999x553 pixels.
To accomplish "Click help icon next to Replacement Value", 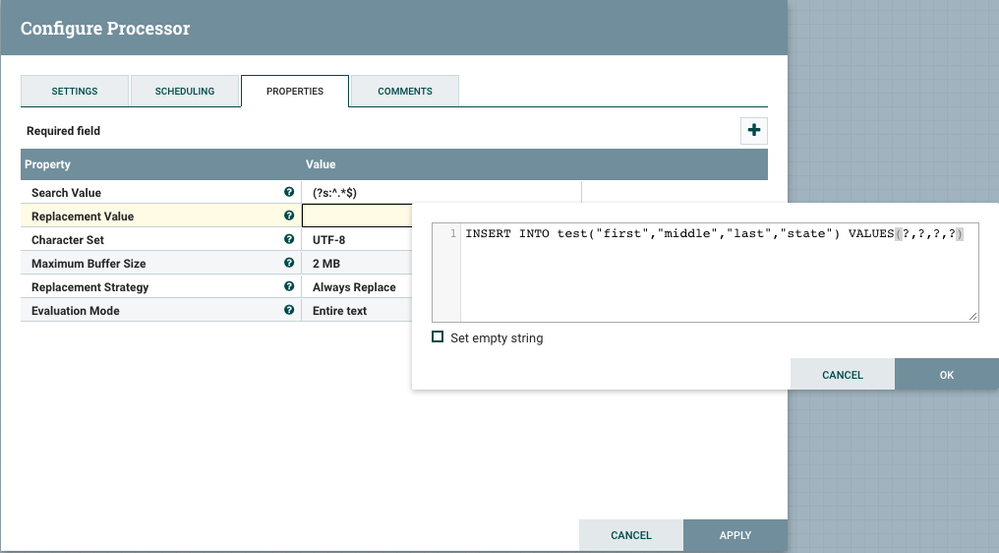I will 289,216.
